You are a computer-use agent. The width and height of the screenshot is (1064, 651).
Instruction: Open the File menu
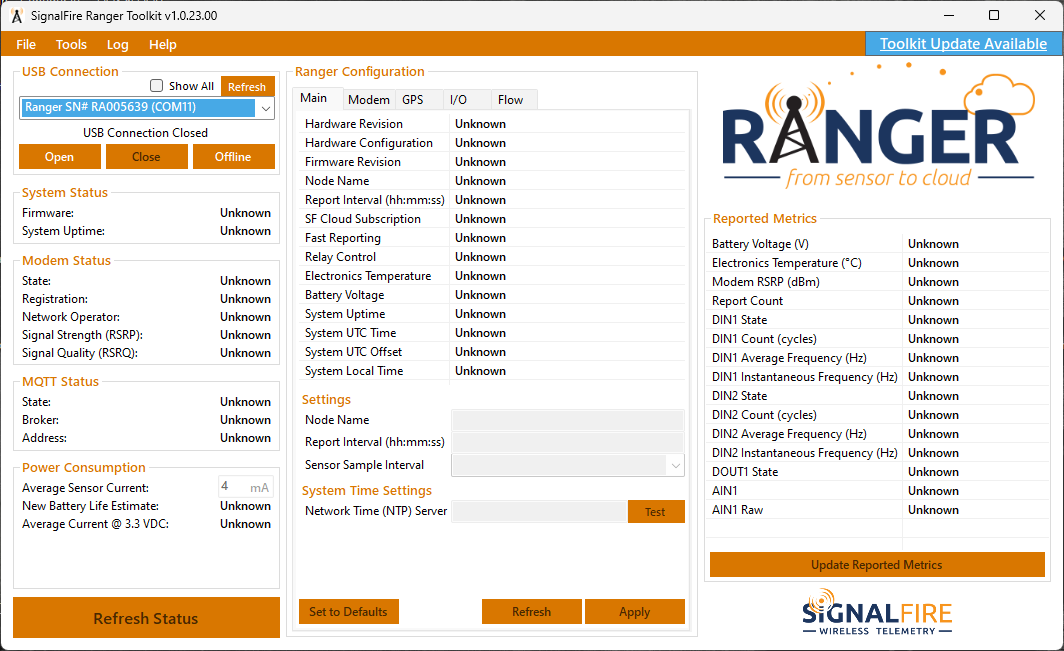point(26,44)
